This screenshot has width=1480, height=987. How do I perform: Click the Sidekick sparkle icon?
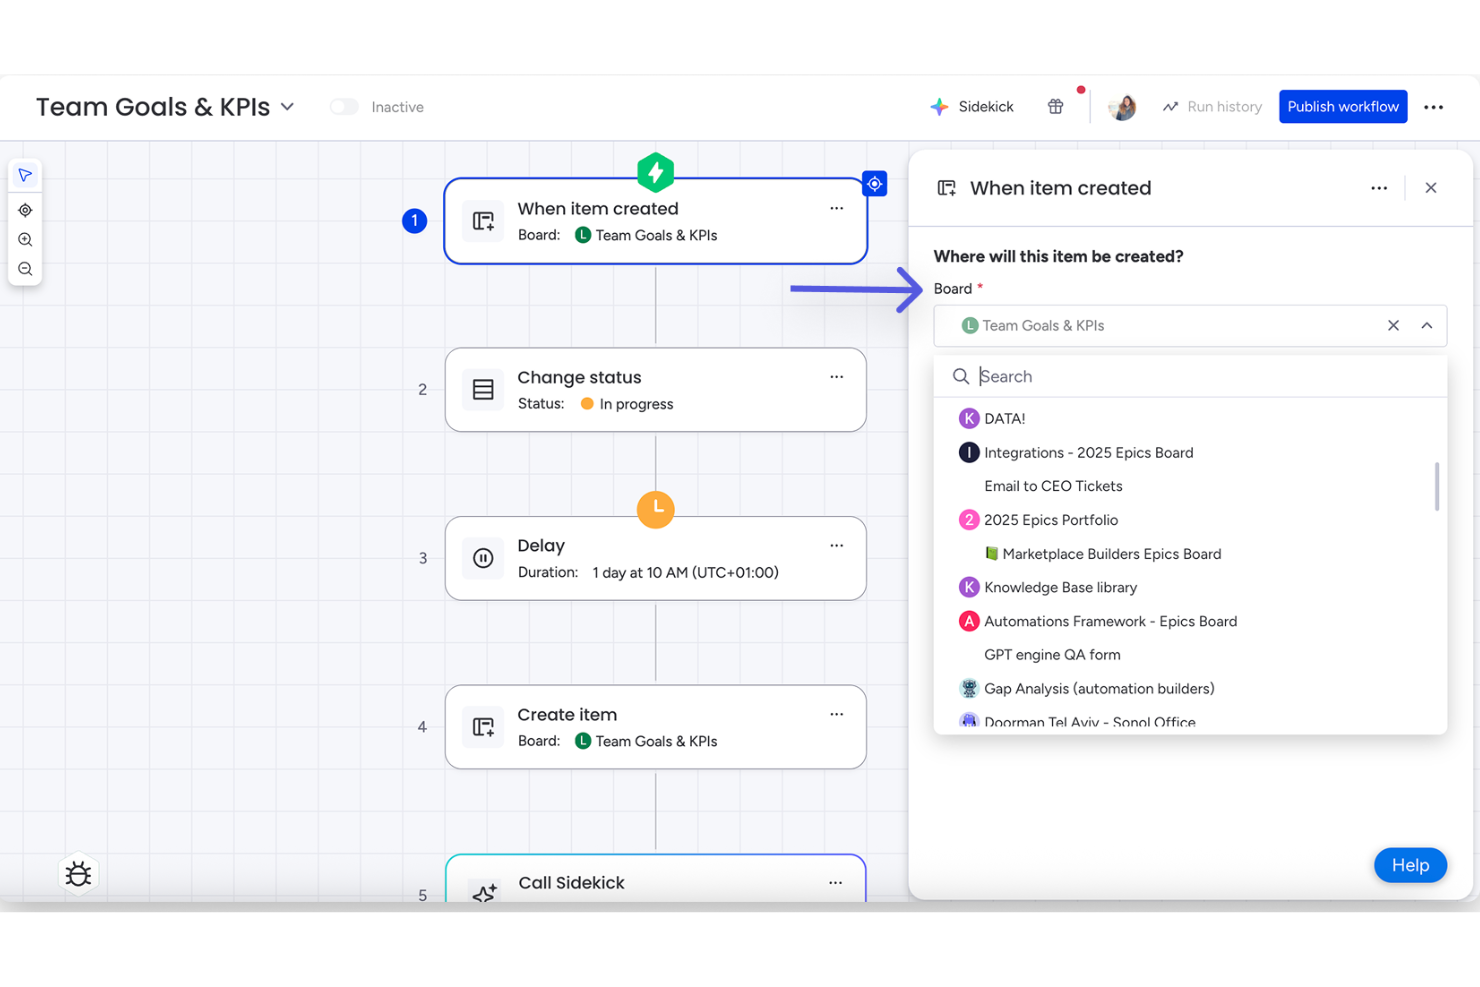(x=940, y=106)
